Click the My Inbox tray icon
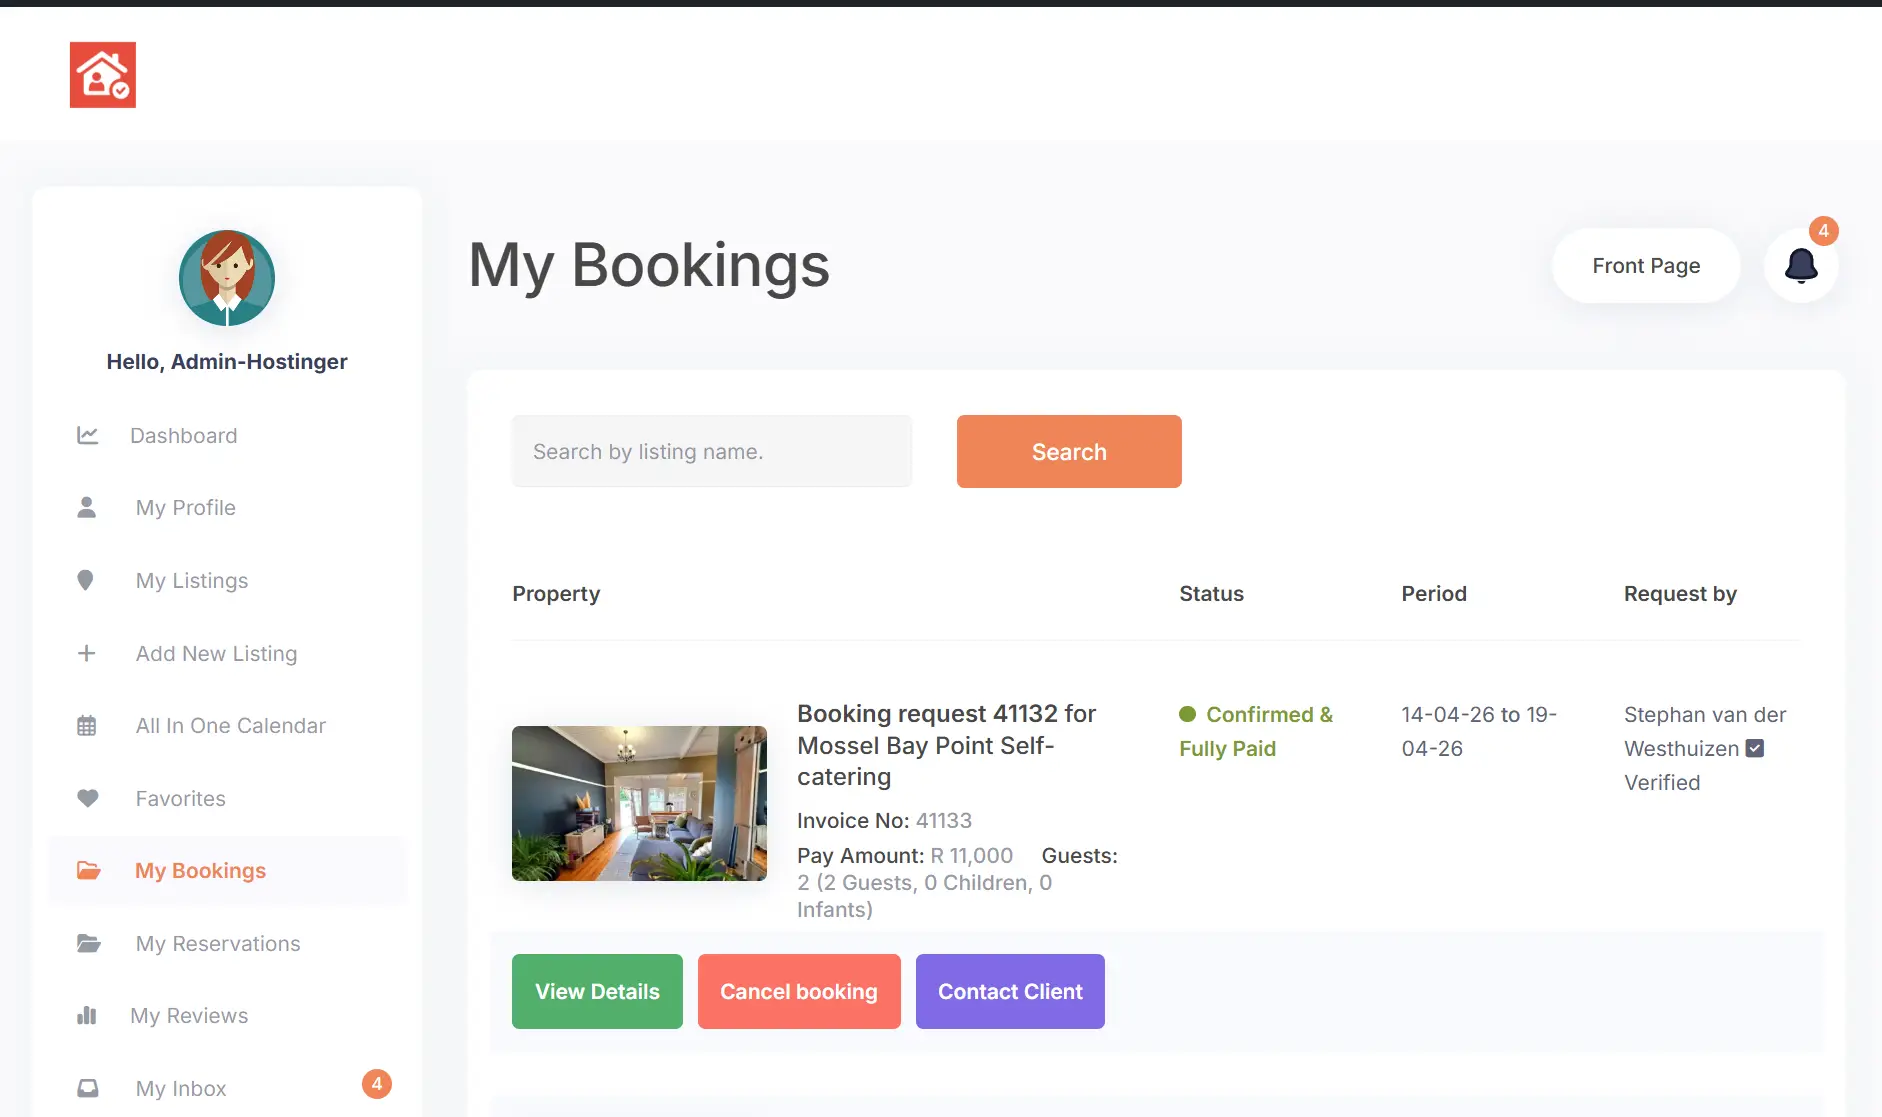The width and height of the screenshot is (1882, 1117). coord(88,1088)
